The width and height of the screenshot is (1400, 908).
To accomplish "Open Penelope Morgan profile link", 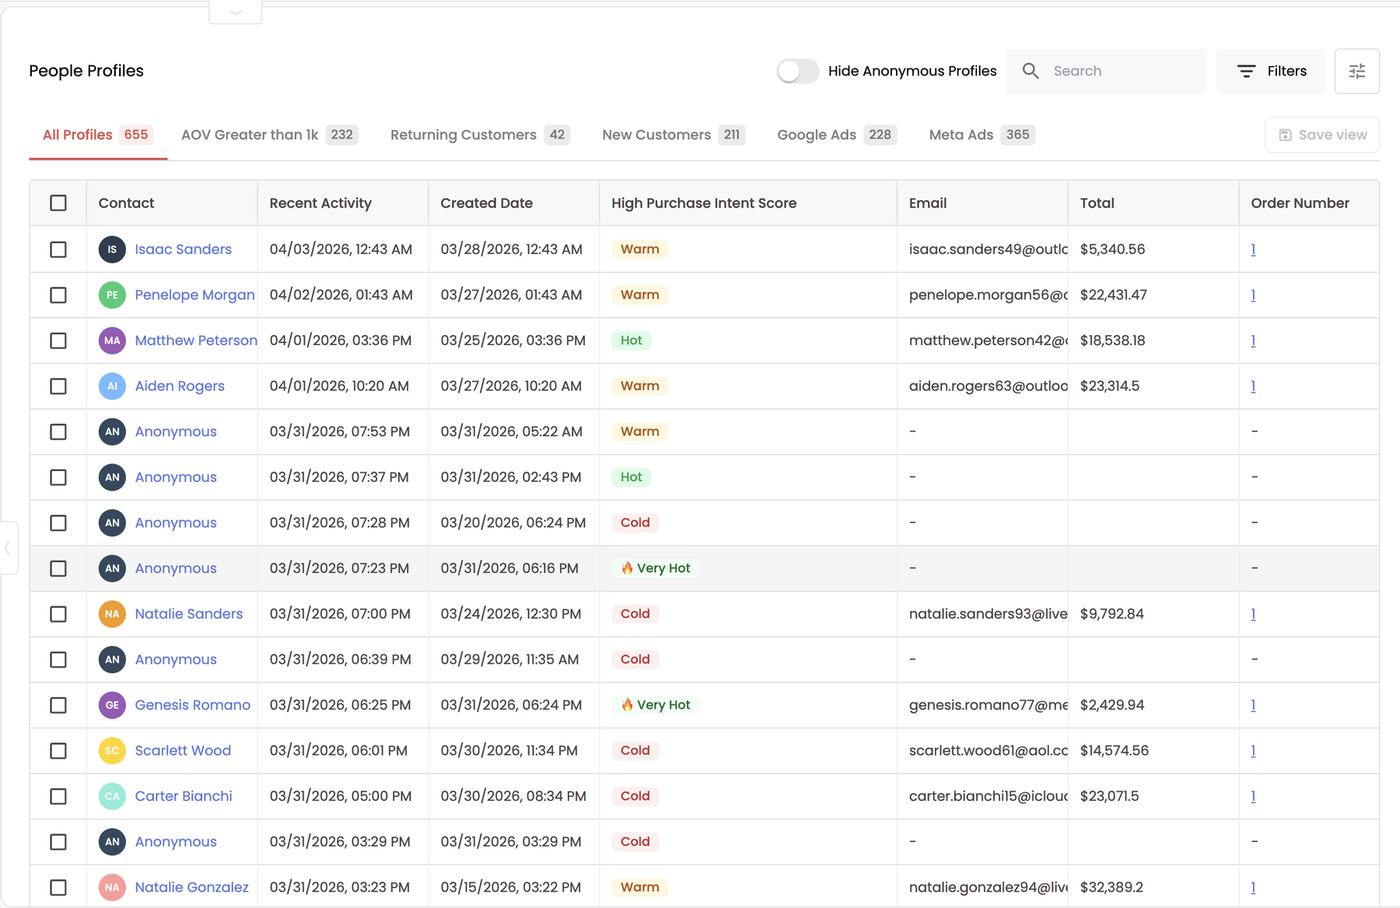I will 195,295.
